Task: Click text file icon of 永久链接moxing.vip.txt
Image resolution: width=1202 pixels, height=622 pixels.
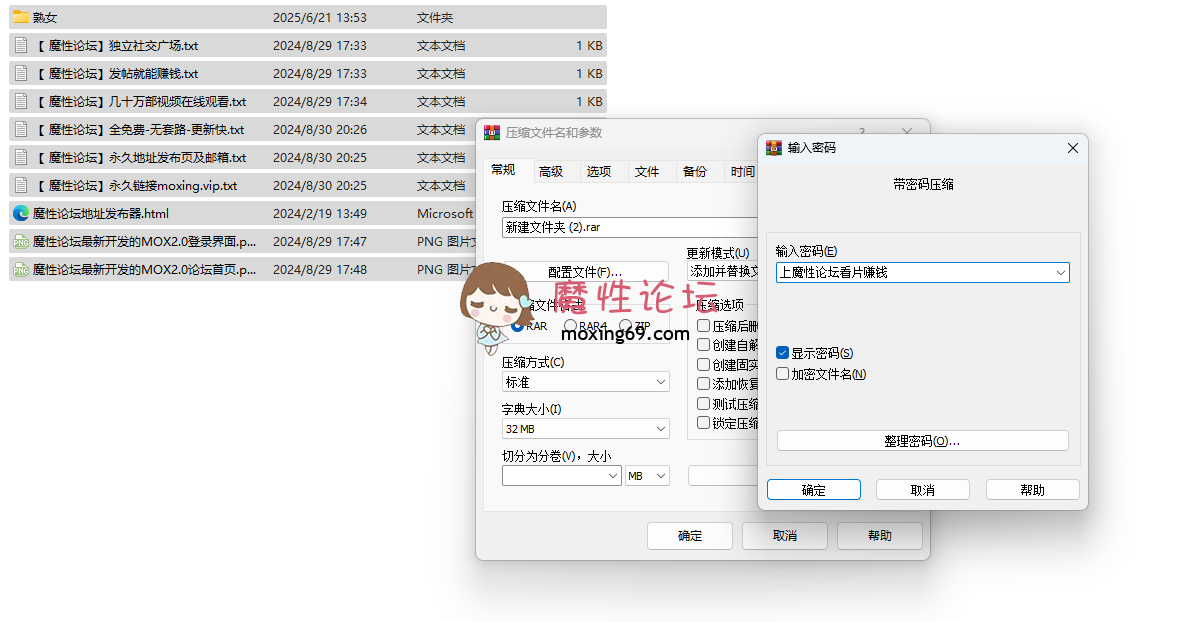Action: pos(20,185)
